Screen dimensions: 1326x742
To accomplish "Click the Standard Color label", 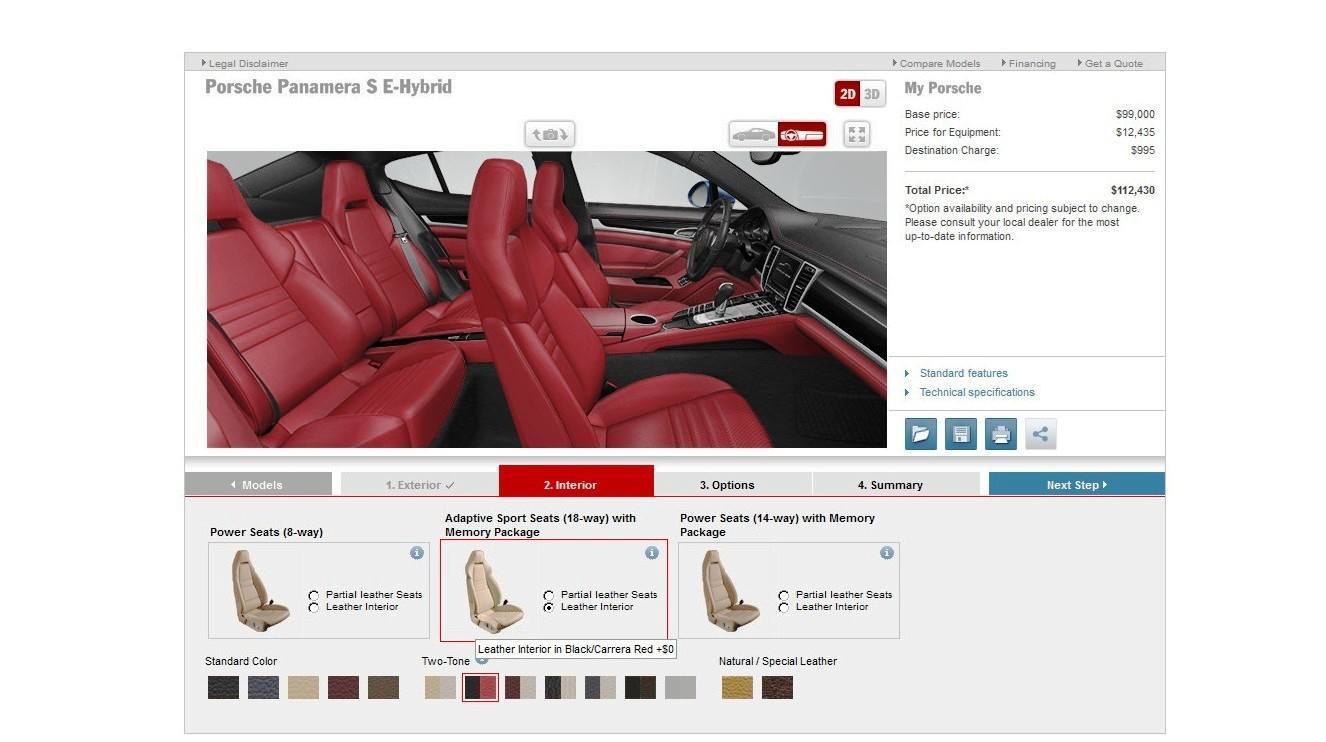I will 241,661.
